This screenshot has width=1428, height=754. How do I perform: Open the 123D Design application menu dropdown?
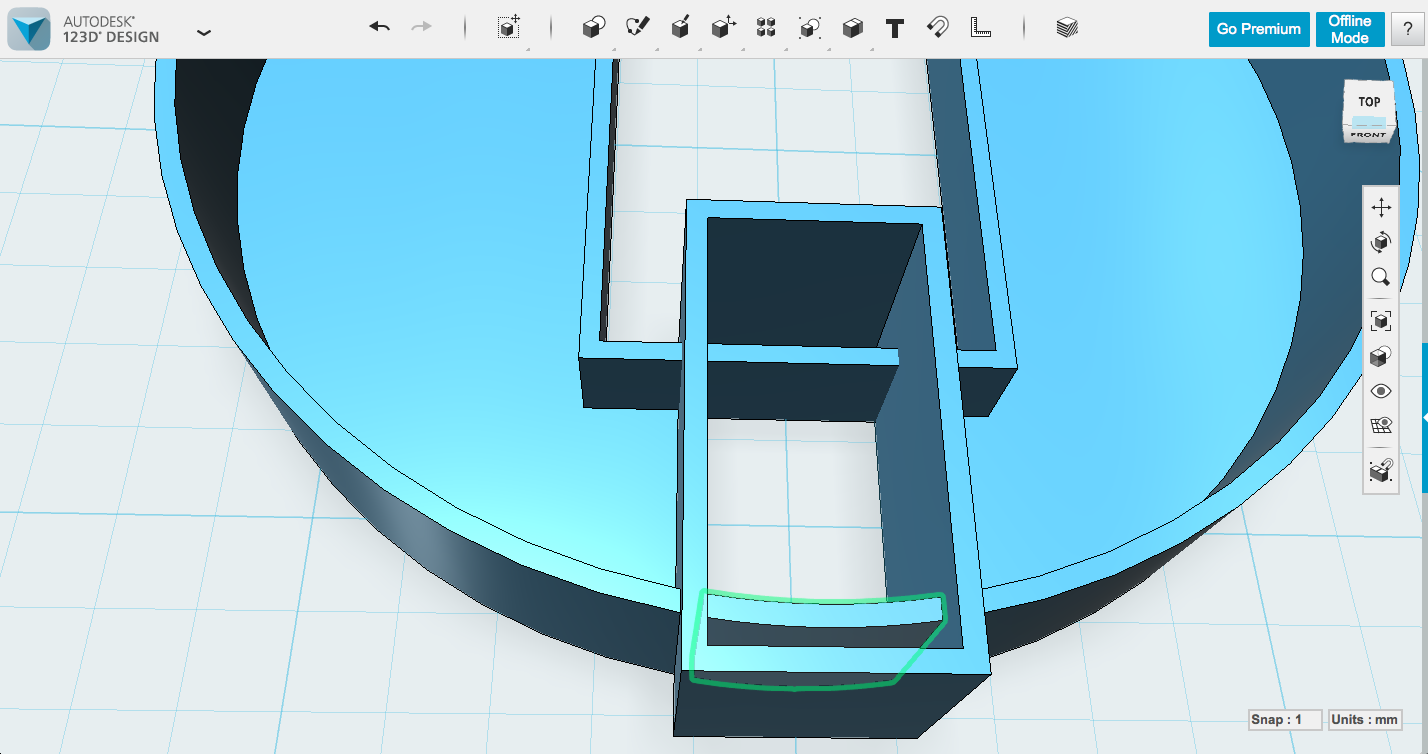click(204, 32)
